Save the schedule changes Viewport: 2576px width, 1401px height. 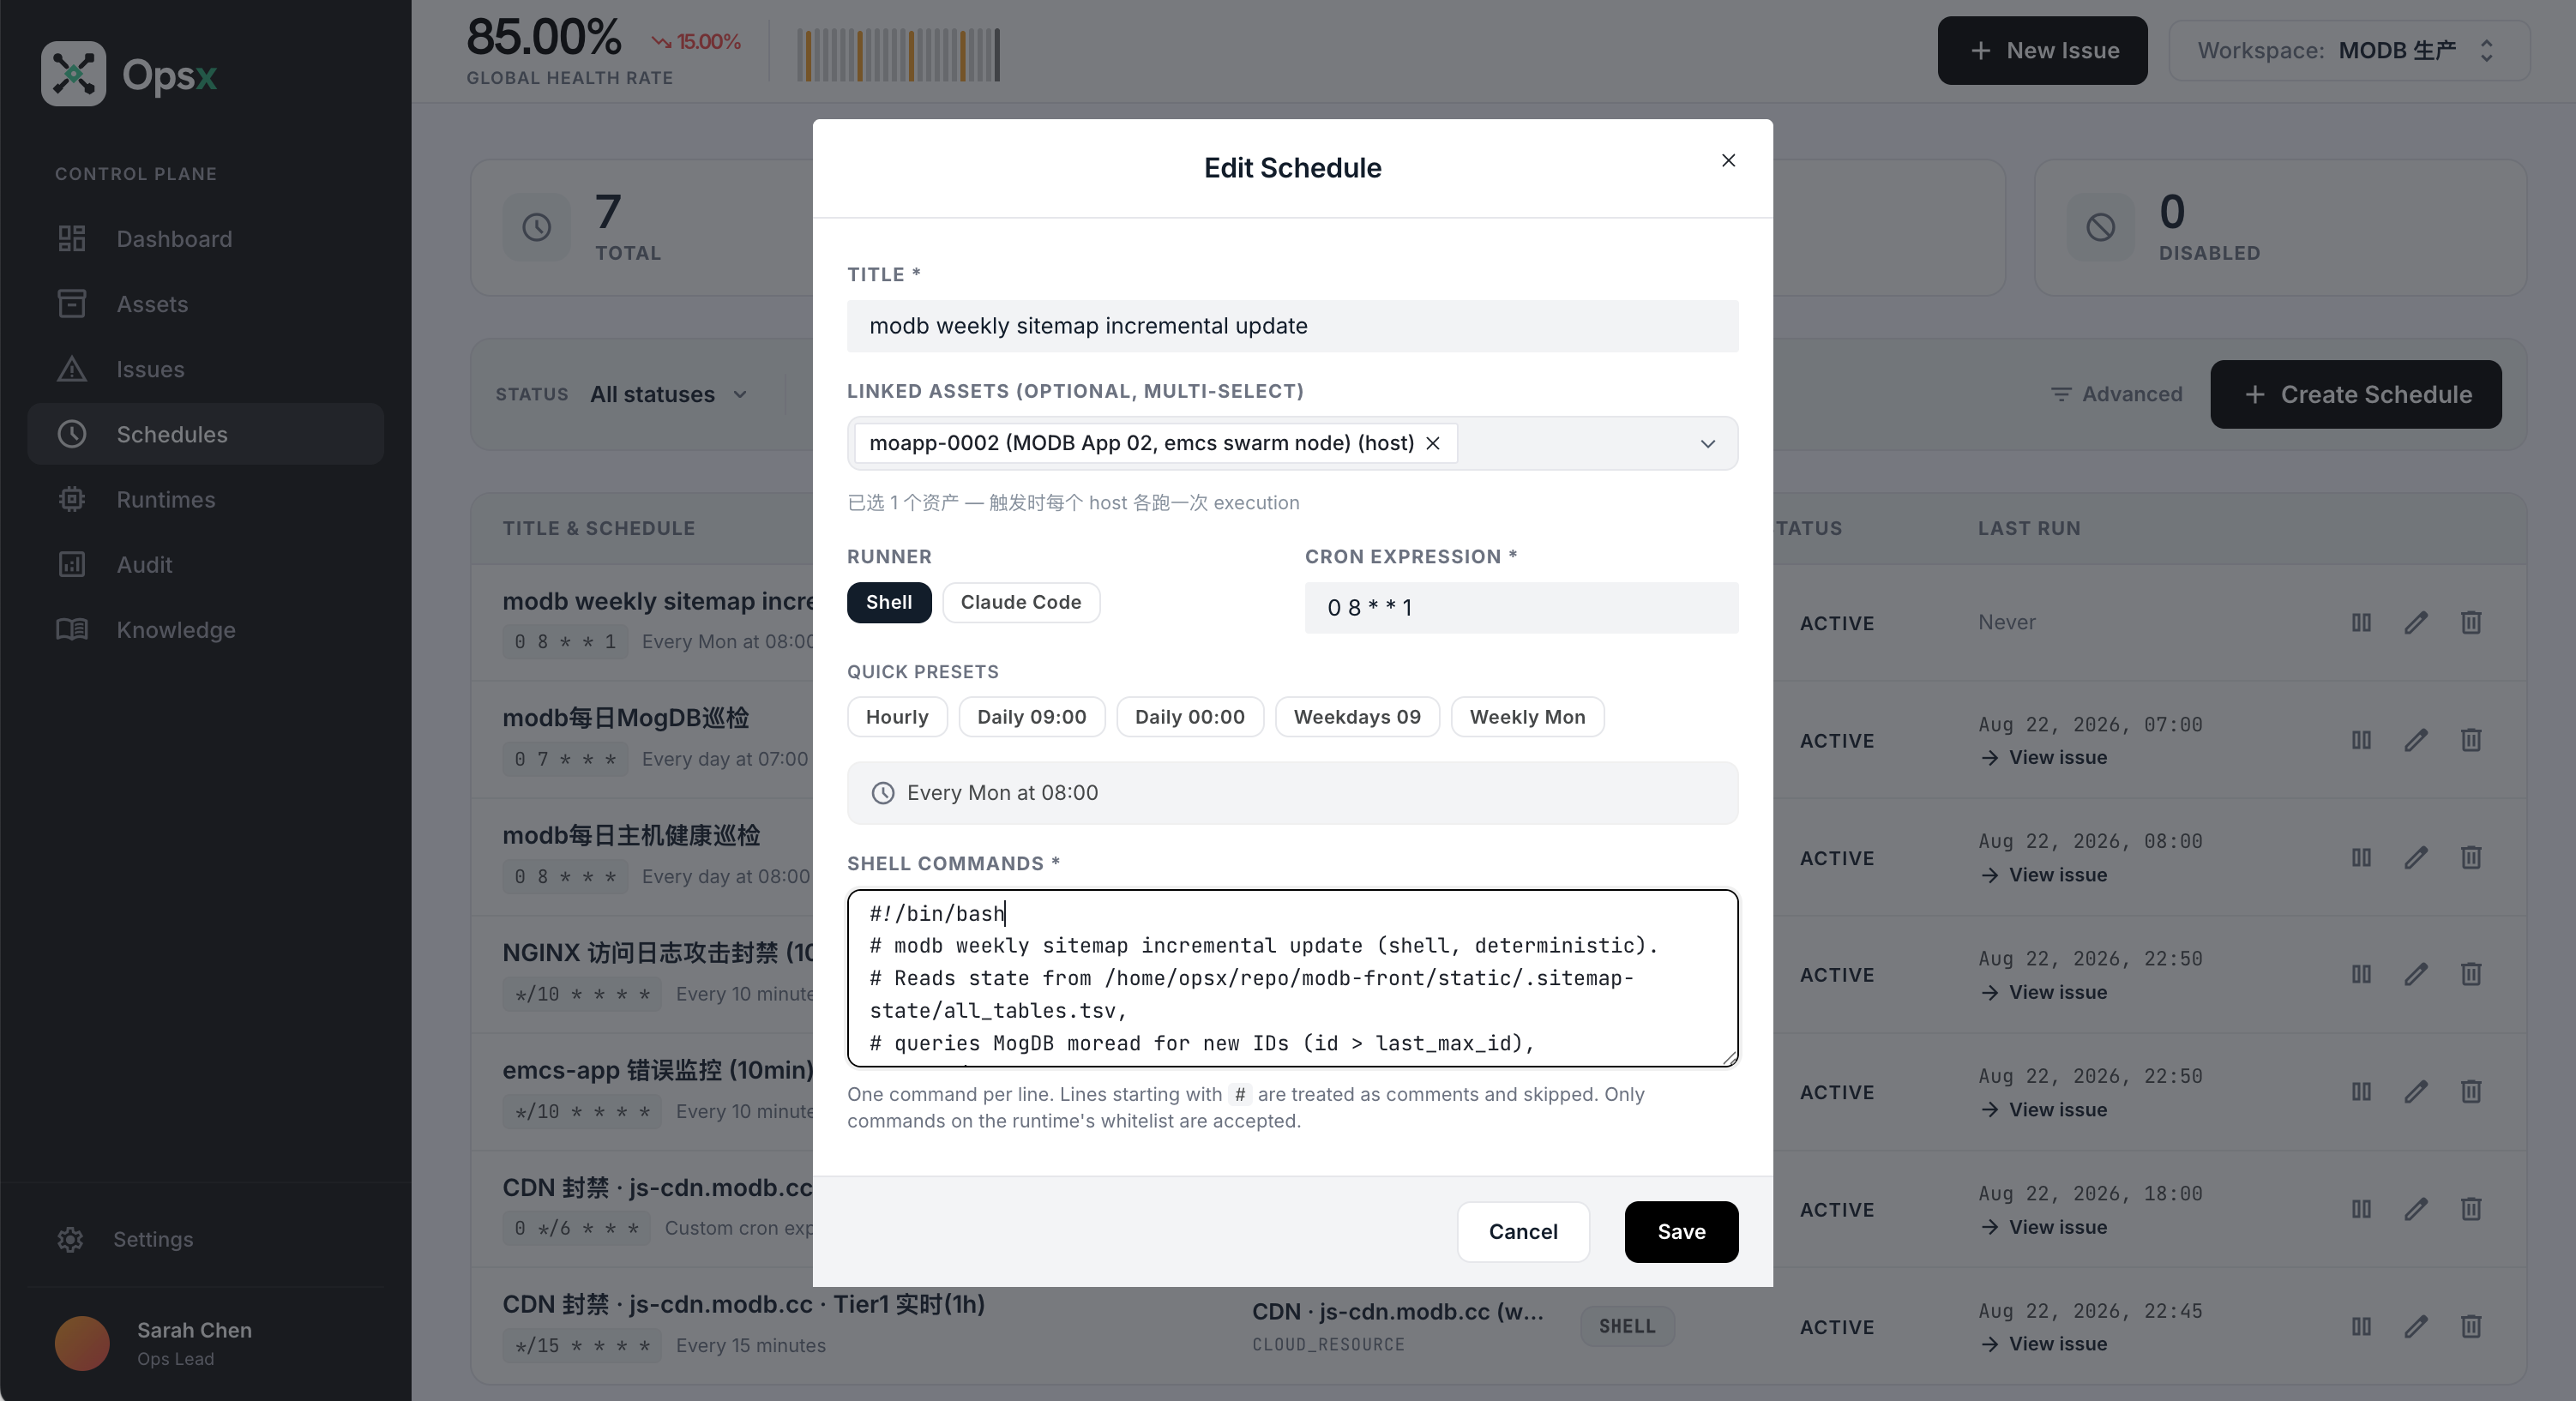pos(1681,1232)
